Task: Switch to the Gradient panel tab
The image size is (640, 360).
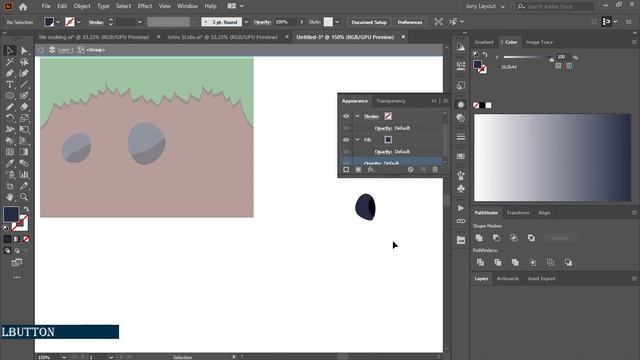Action: pyautogui.click(x=484, y=42)
